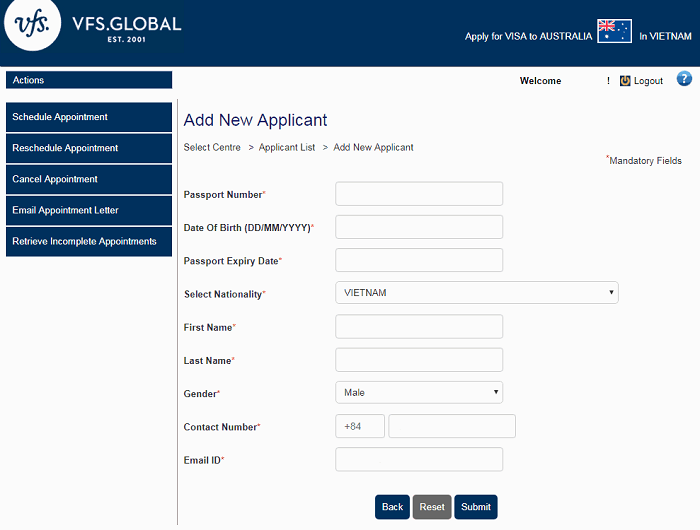Open the Select Nationality dropdown
Screen dimensions: 700x530
pyautogui.click(x=476, y=293)
